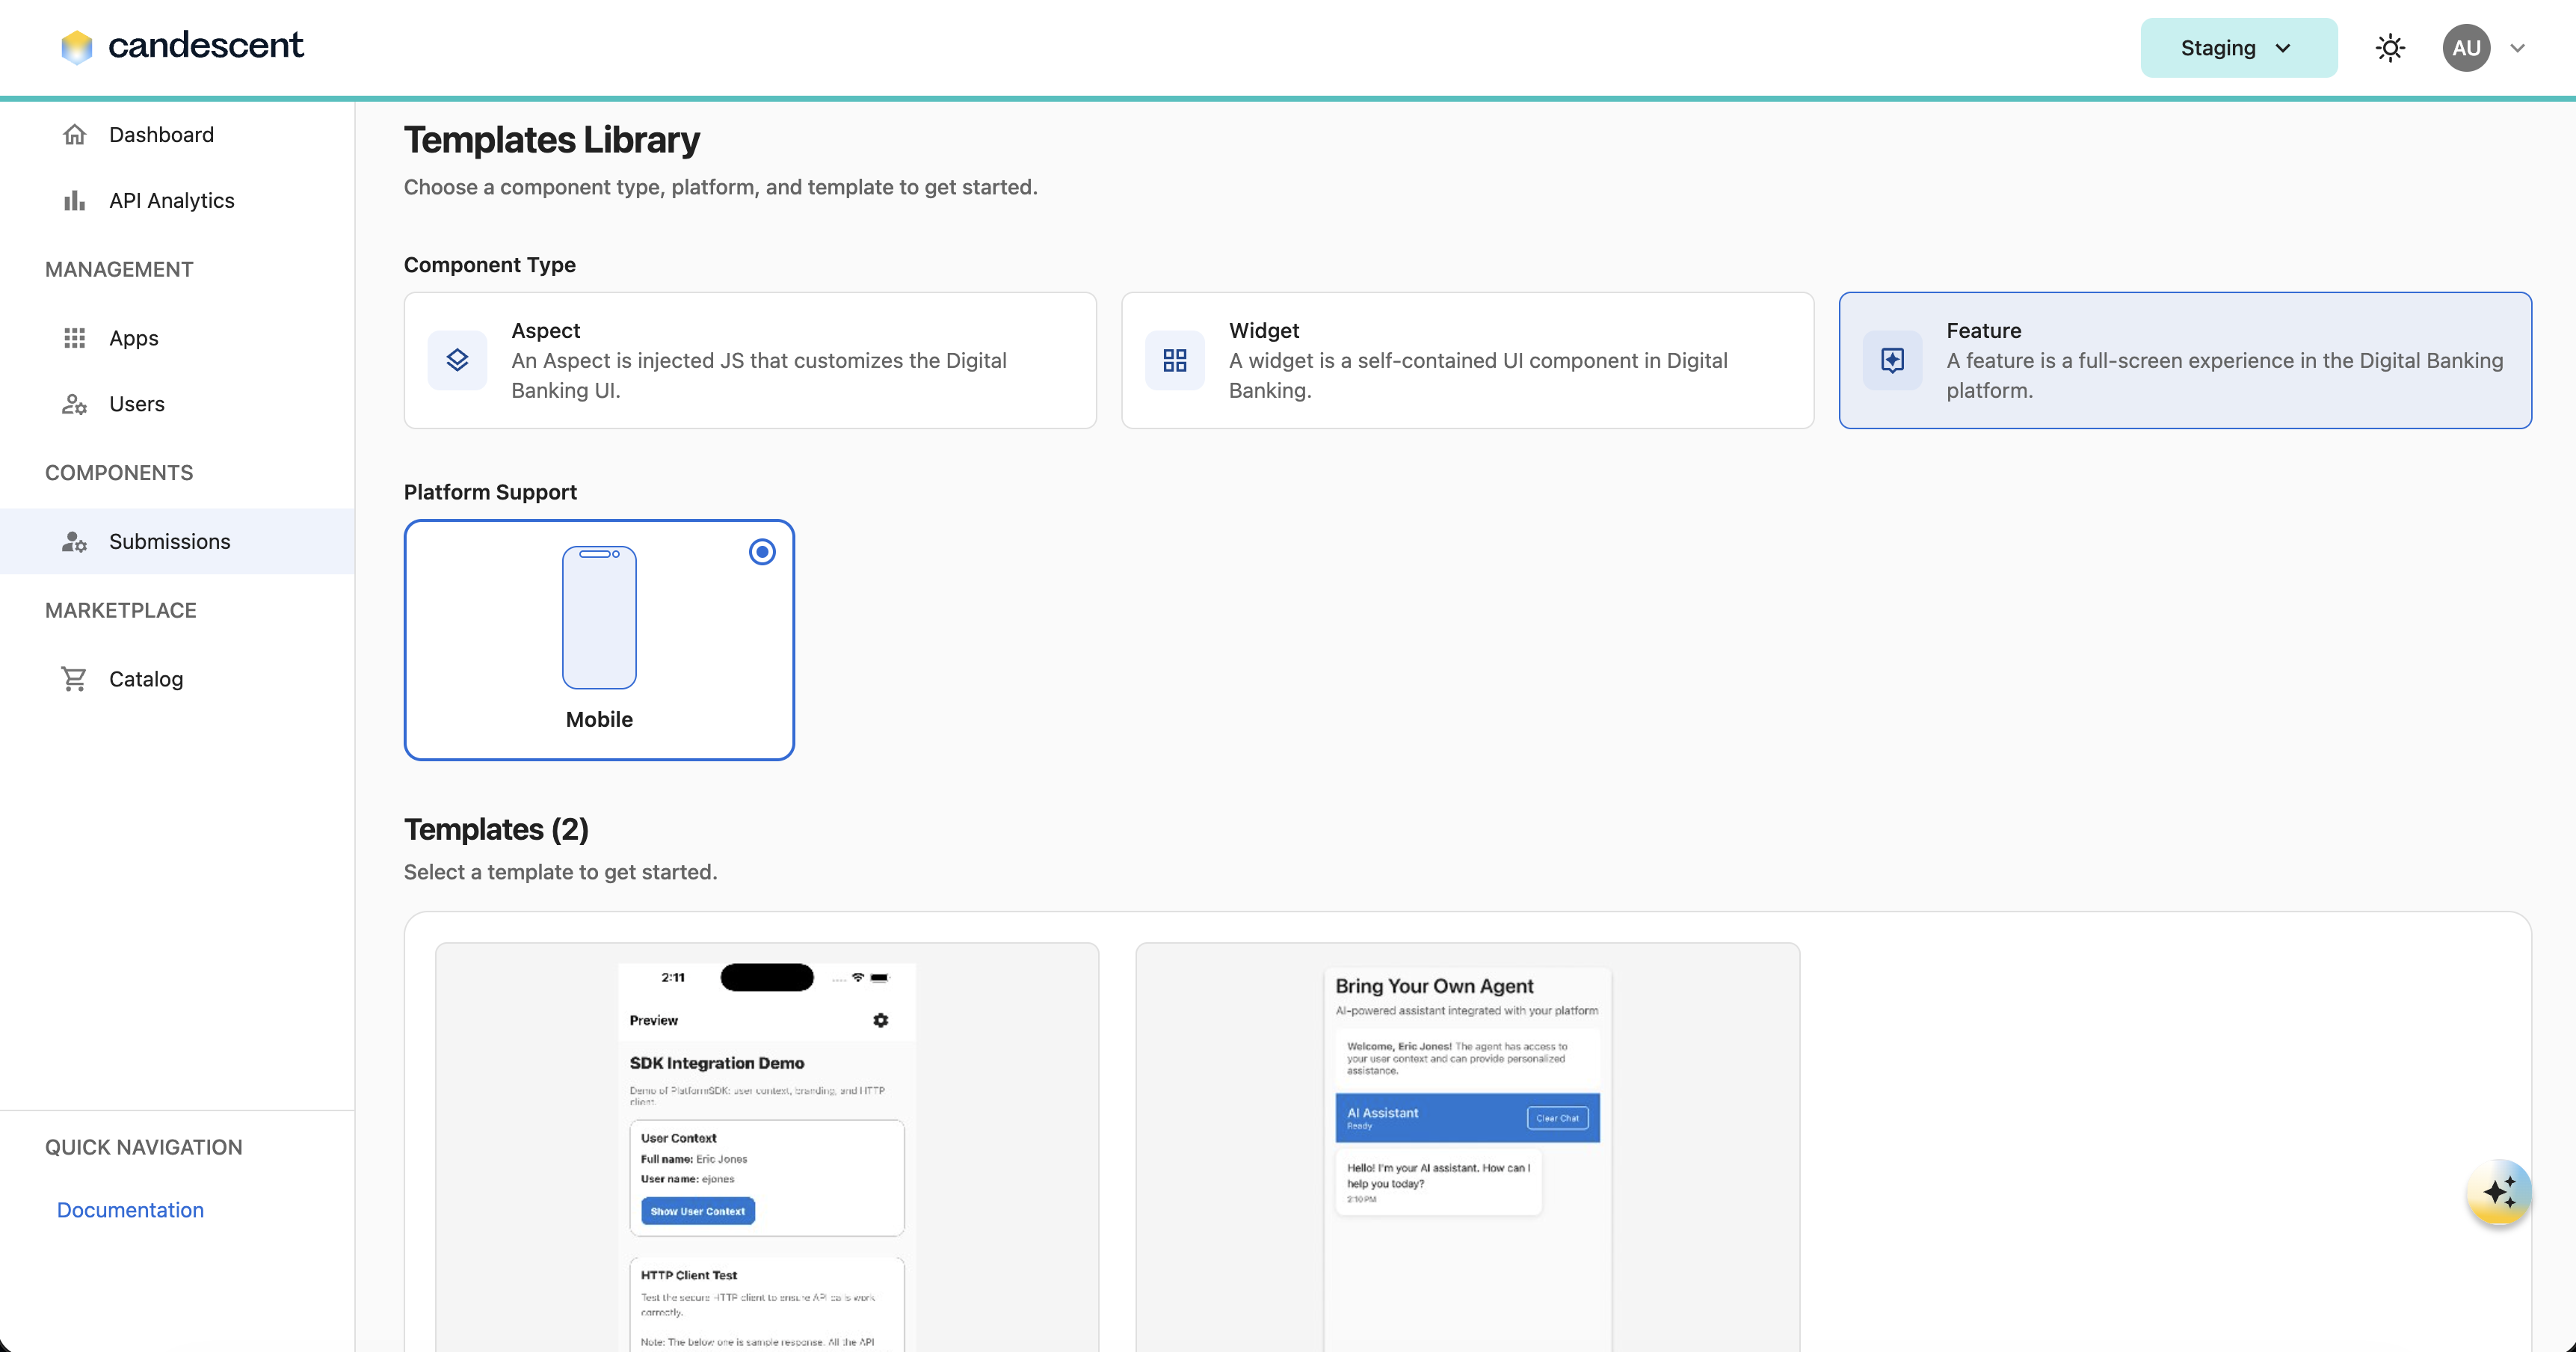Click the Mobile phone illustration
This screenshot has height=1352, width=2576.
(599, 617)
